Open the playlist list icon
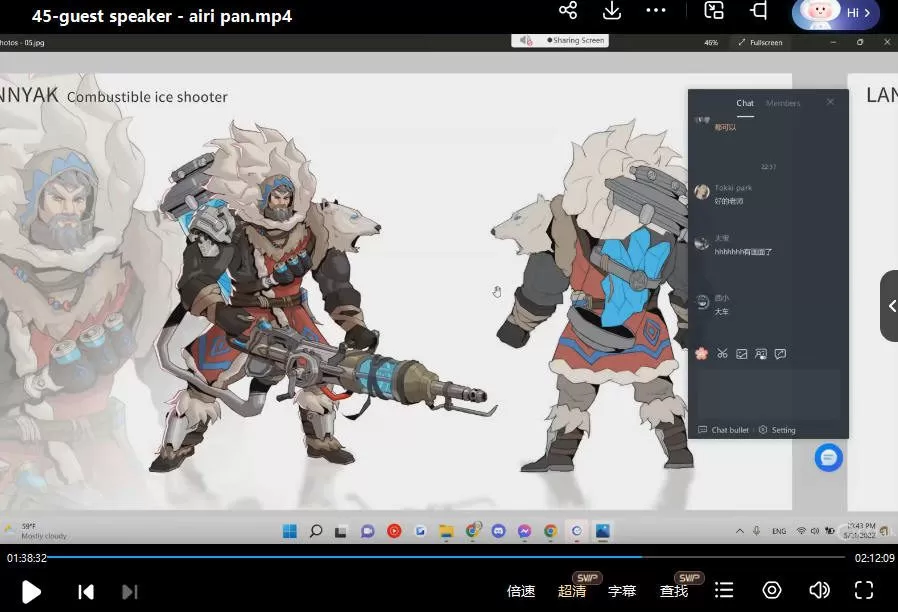This screenshot has height=612, width=898. (725, 591)
